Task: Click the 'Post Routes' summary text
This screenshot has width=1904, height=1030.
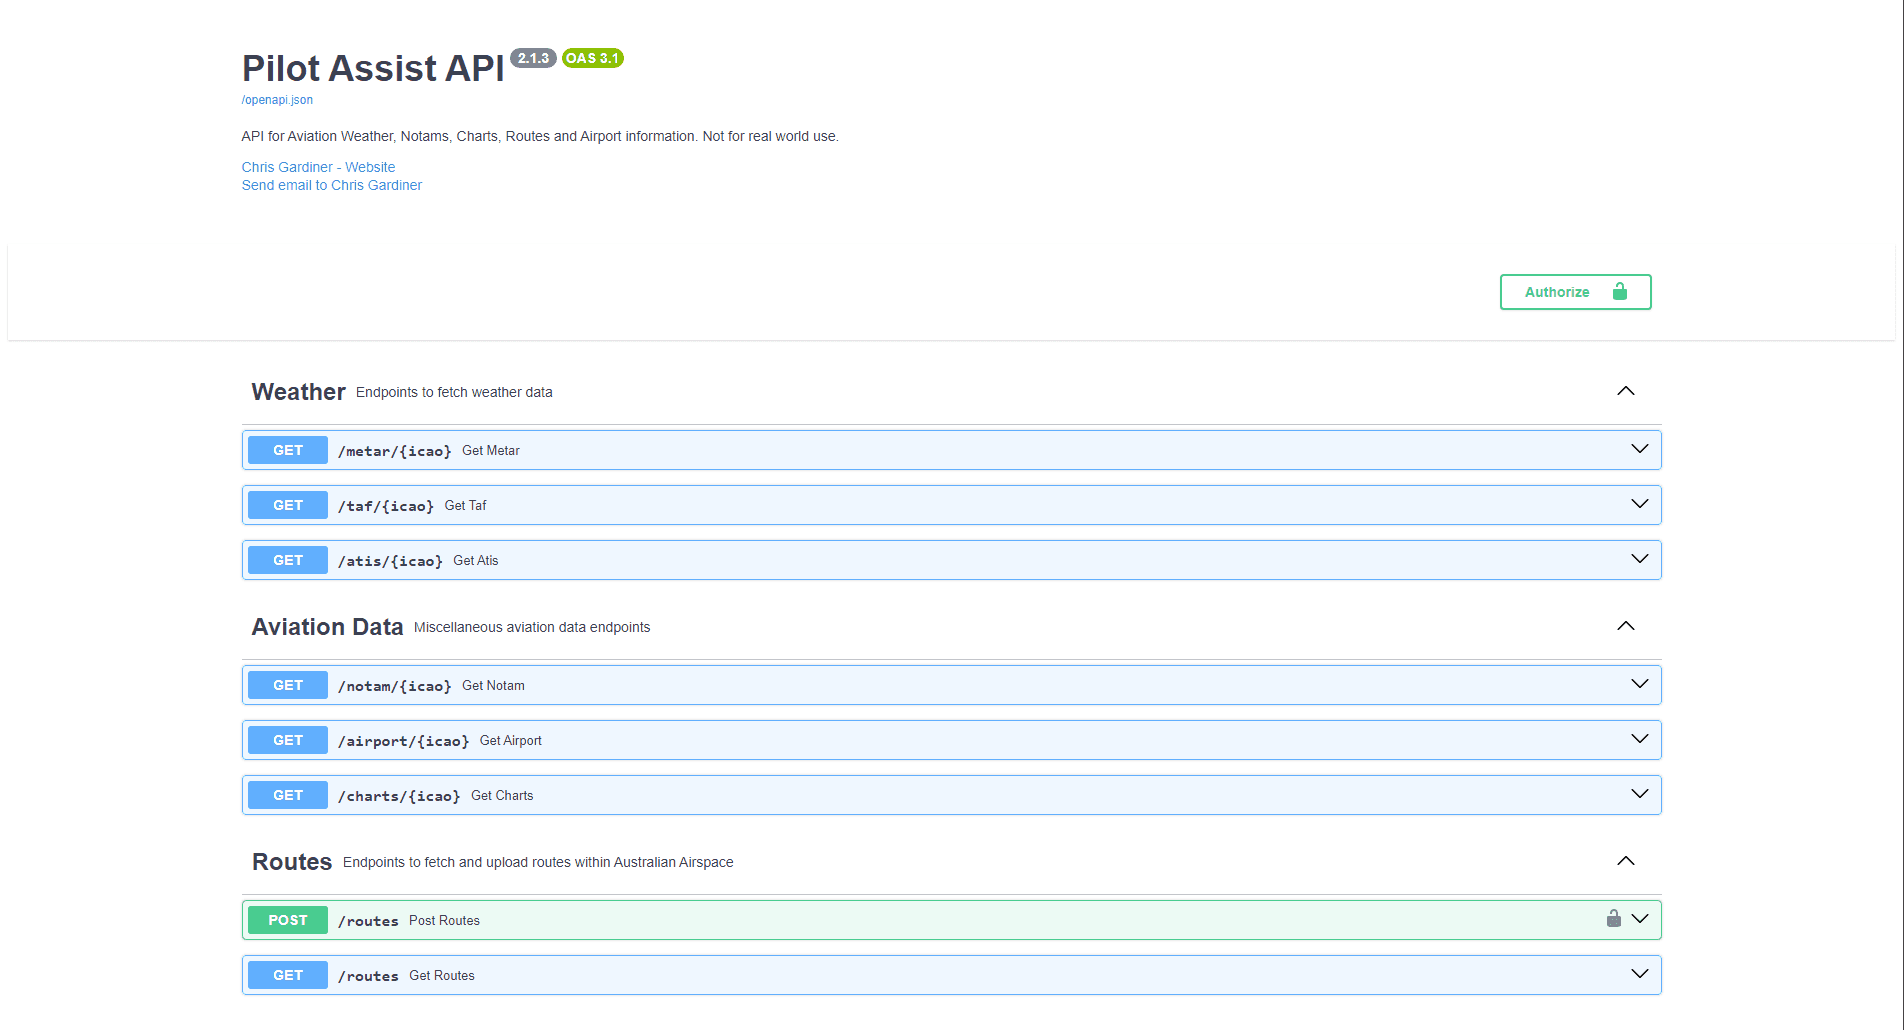Action: (444, 921)
